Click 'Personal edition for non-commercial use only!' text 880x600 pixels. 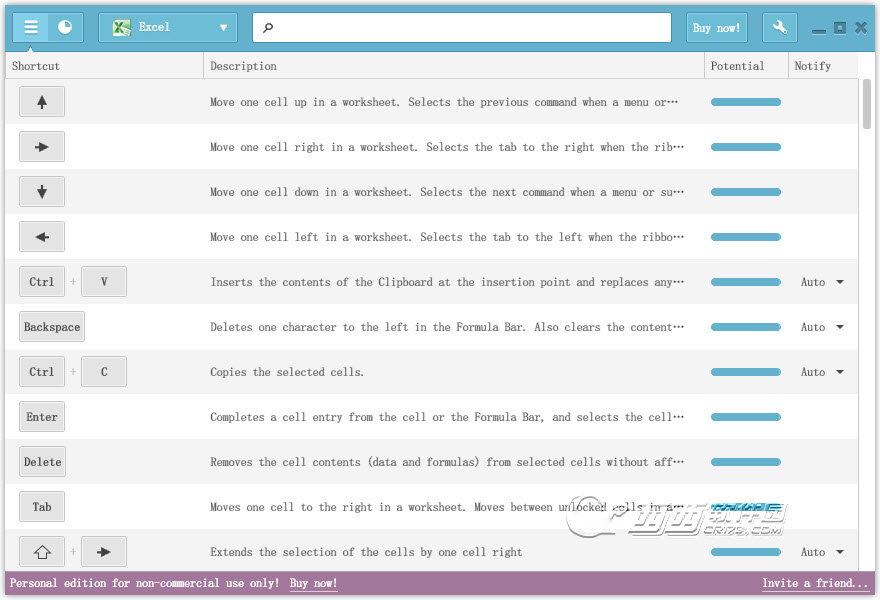pos(144,583)
